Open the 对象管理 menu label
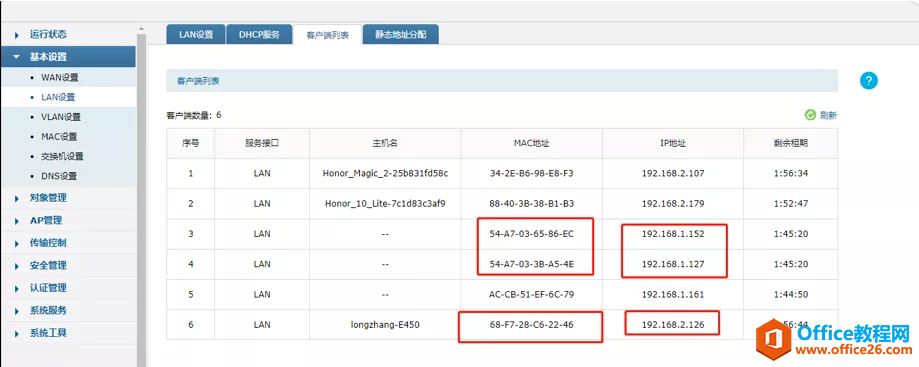The image size is (919, 367). tap(48, 198)
